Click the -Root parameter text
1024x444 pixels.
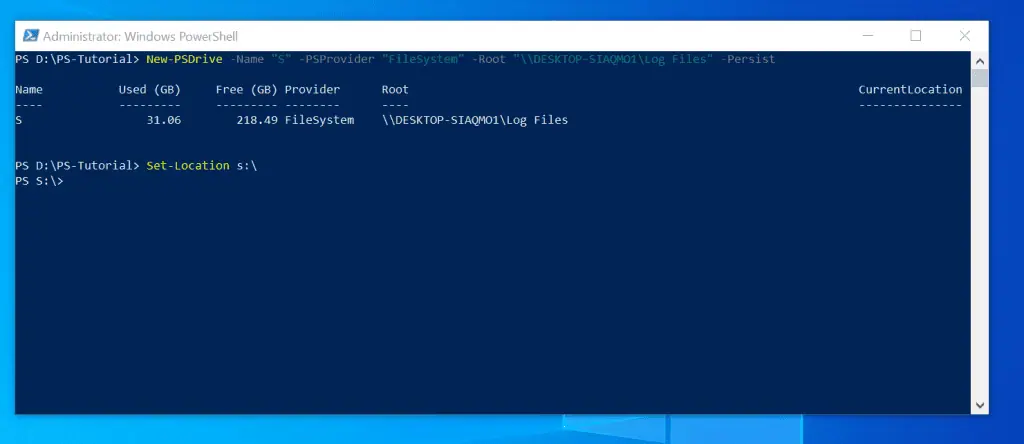tap(488, 59)
